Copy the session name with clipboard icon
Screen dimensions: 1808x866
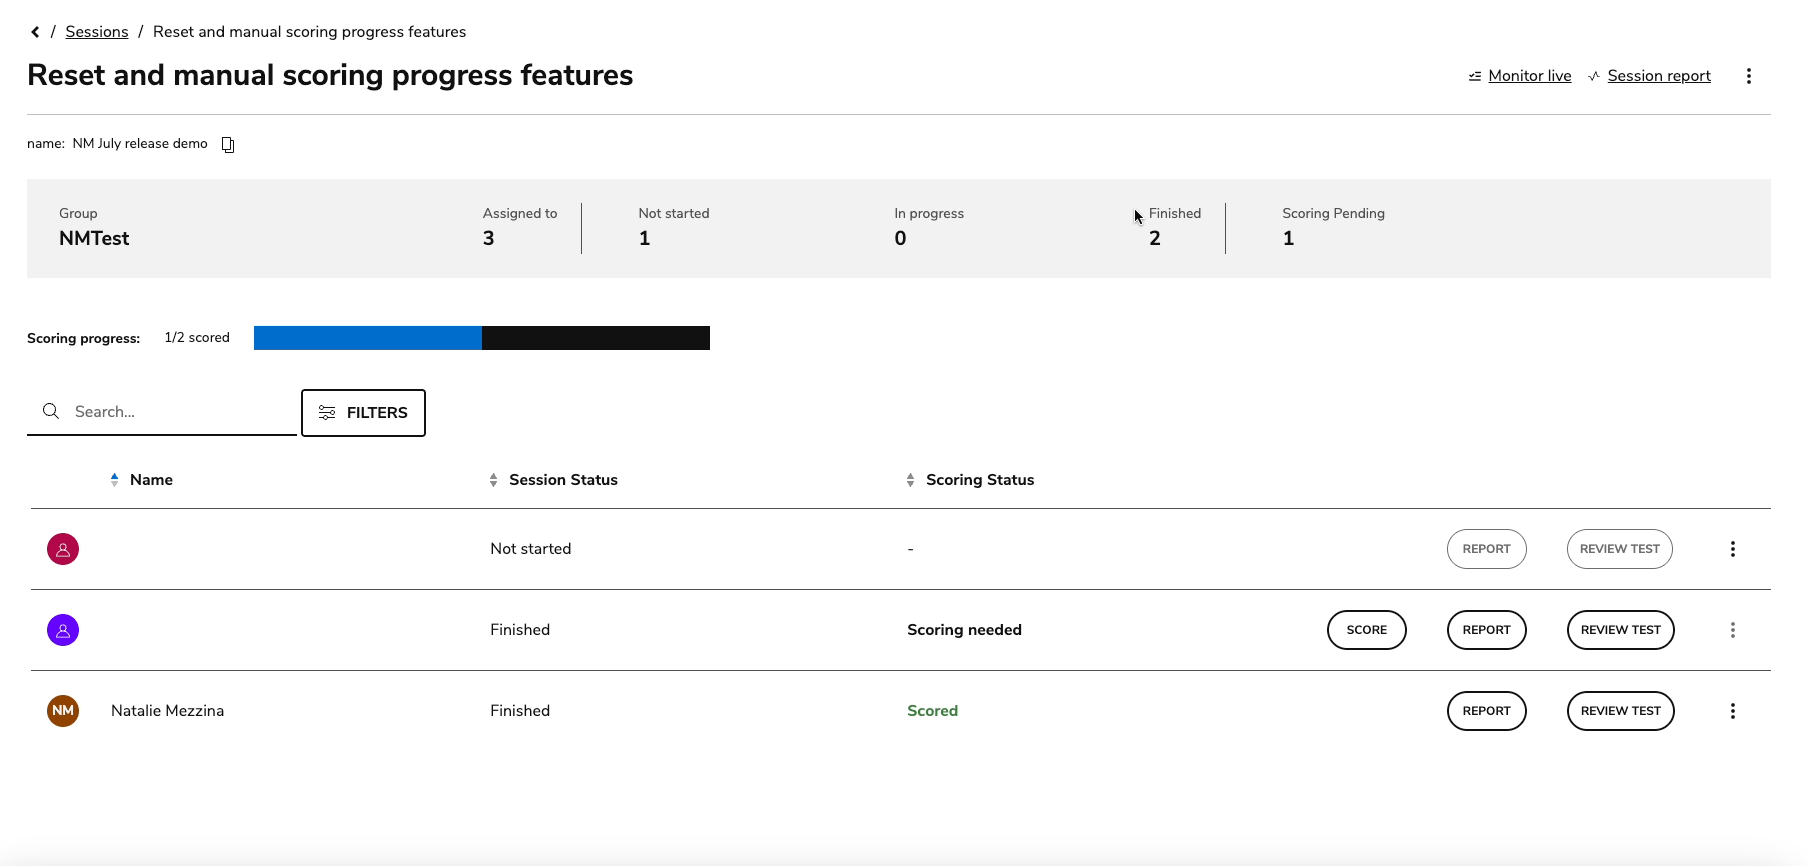tap(228, 145)
